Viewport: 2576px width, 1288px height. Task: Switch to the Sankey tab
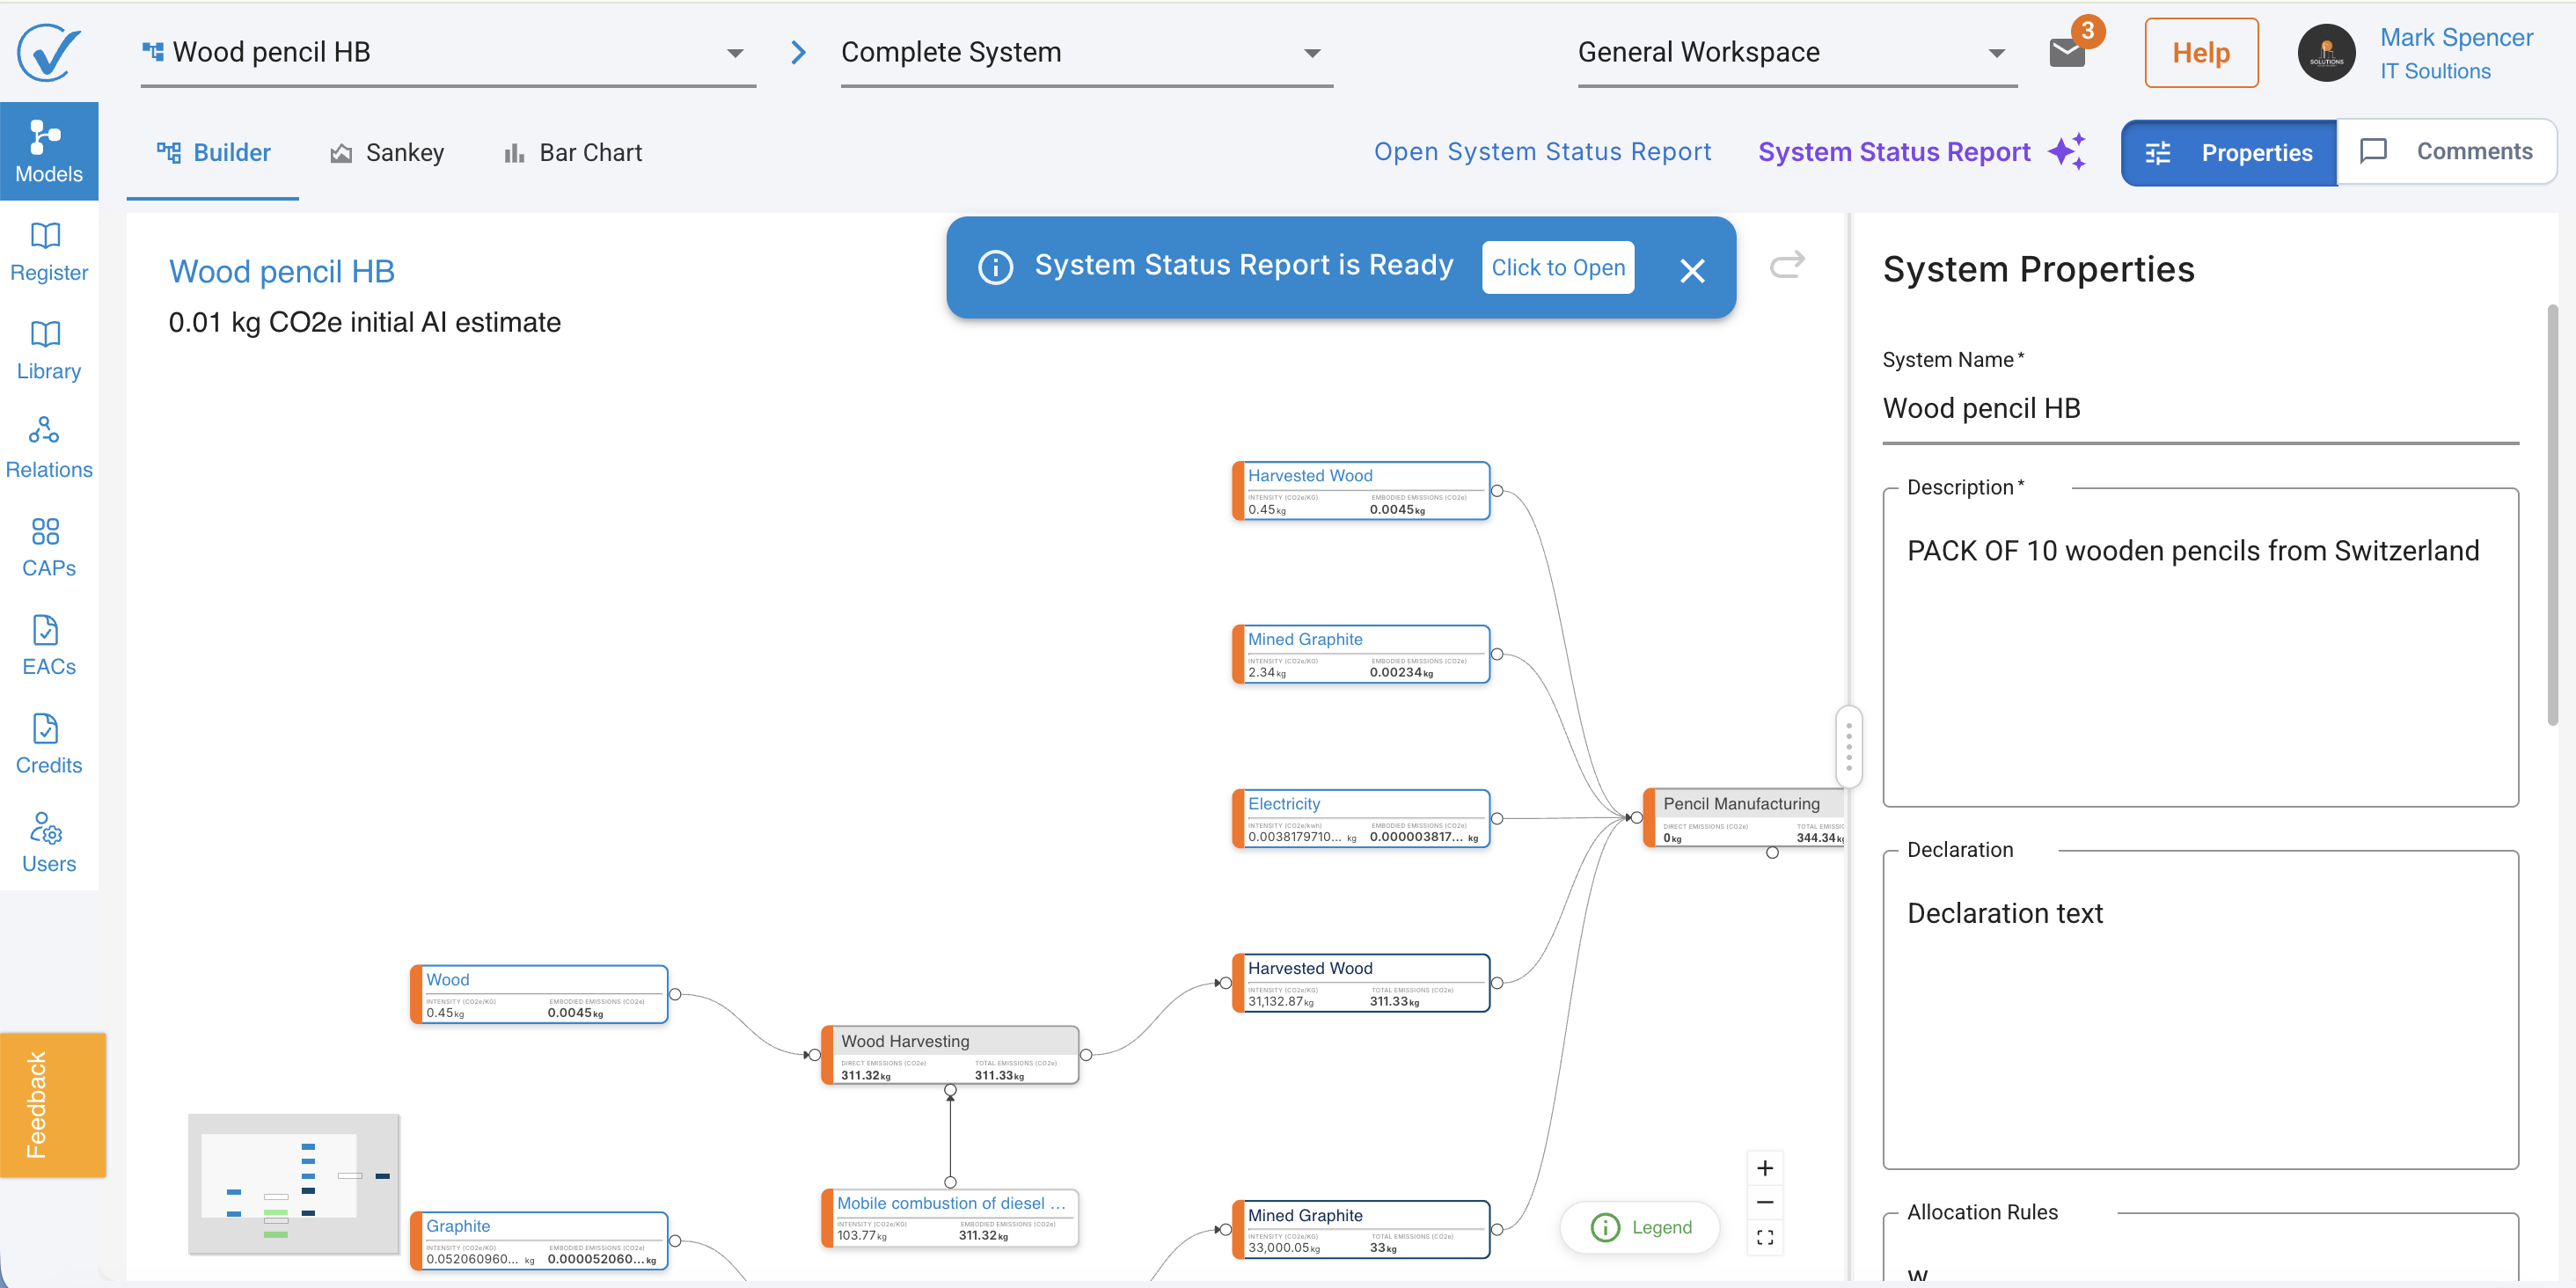[387, 153]
